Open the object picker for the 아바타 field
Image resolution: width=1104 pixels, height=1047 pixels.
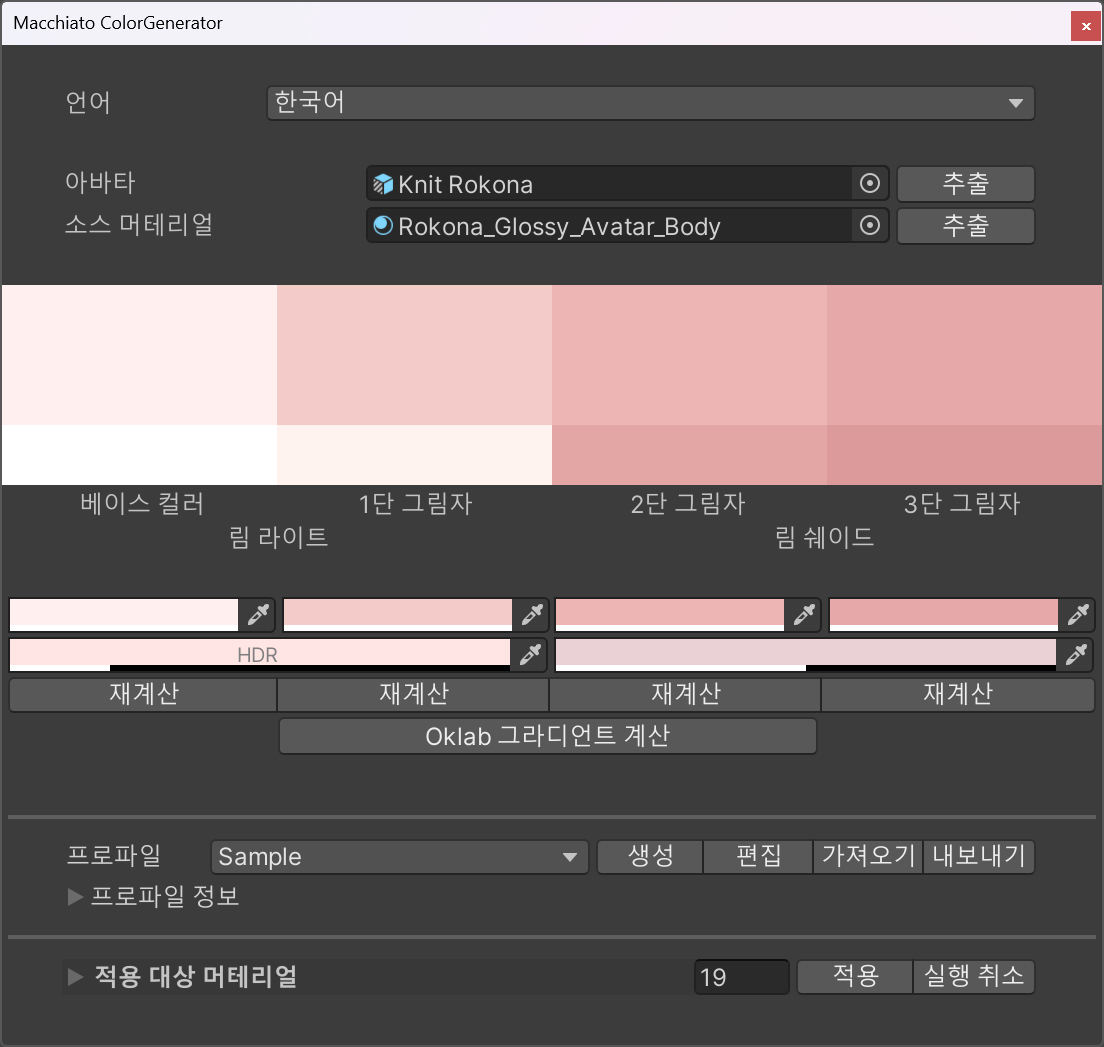870,184
